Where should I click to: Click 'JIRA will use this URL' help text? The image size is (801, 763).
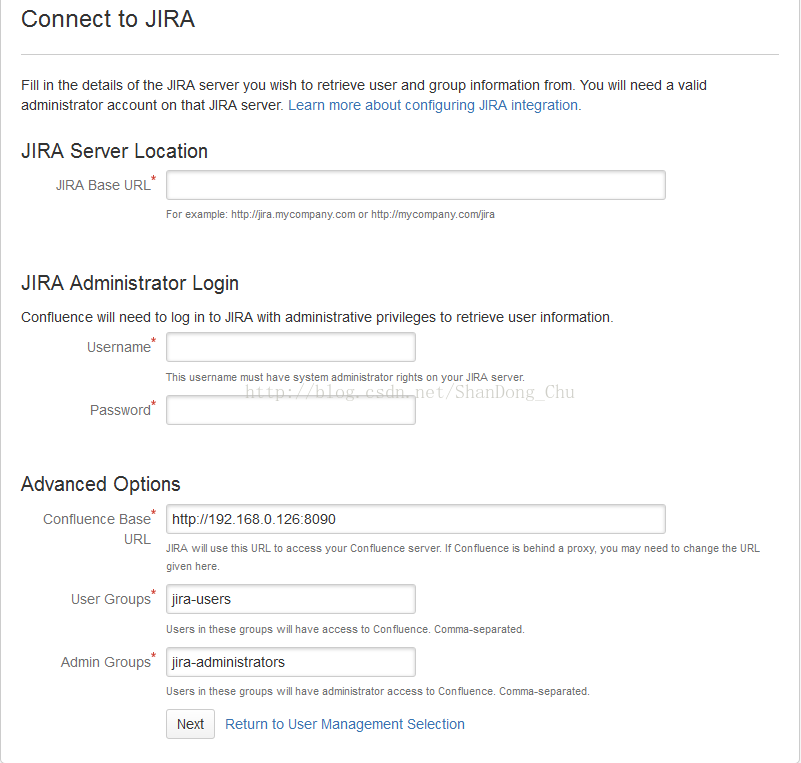(x=463, y=557)
